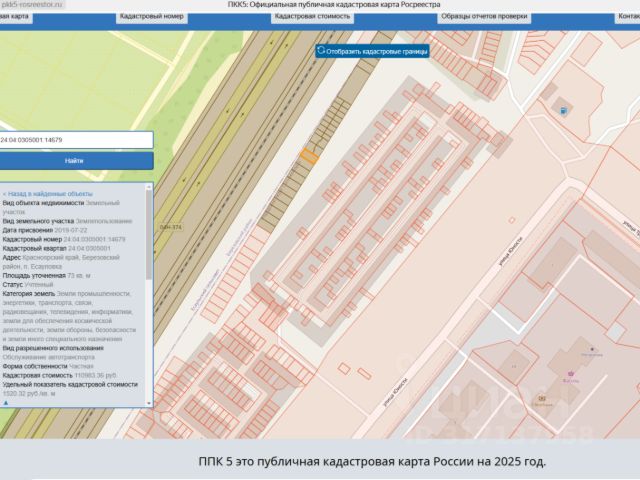The height and width of the screenshot is (480, 640).
Task: Click the Удельный показатель кадастровой стоимости row
Action: click(70, 389)
